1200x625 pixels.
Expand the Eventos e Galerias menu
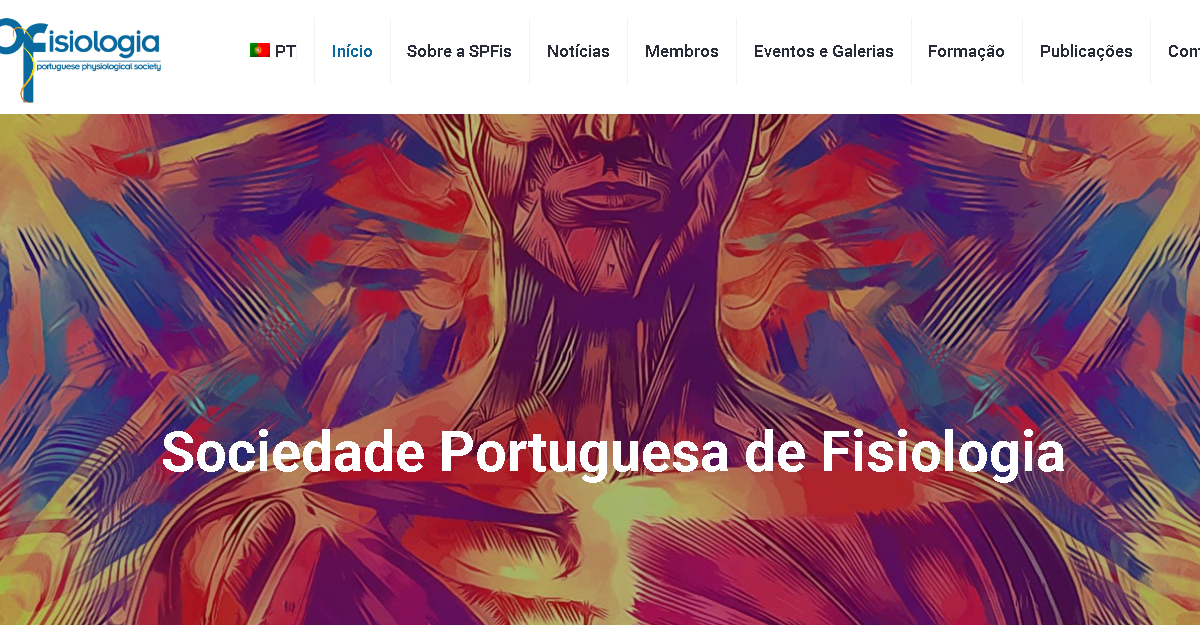824,51
